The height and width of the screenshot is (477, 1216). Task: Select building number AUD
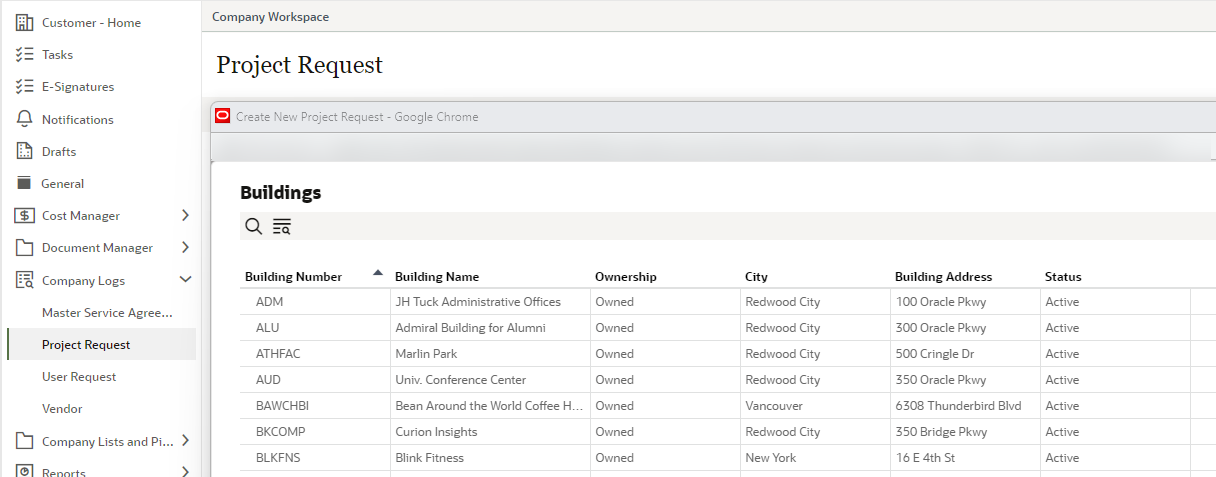(x=268, y=379)
